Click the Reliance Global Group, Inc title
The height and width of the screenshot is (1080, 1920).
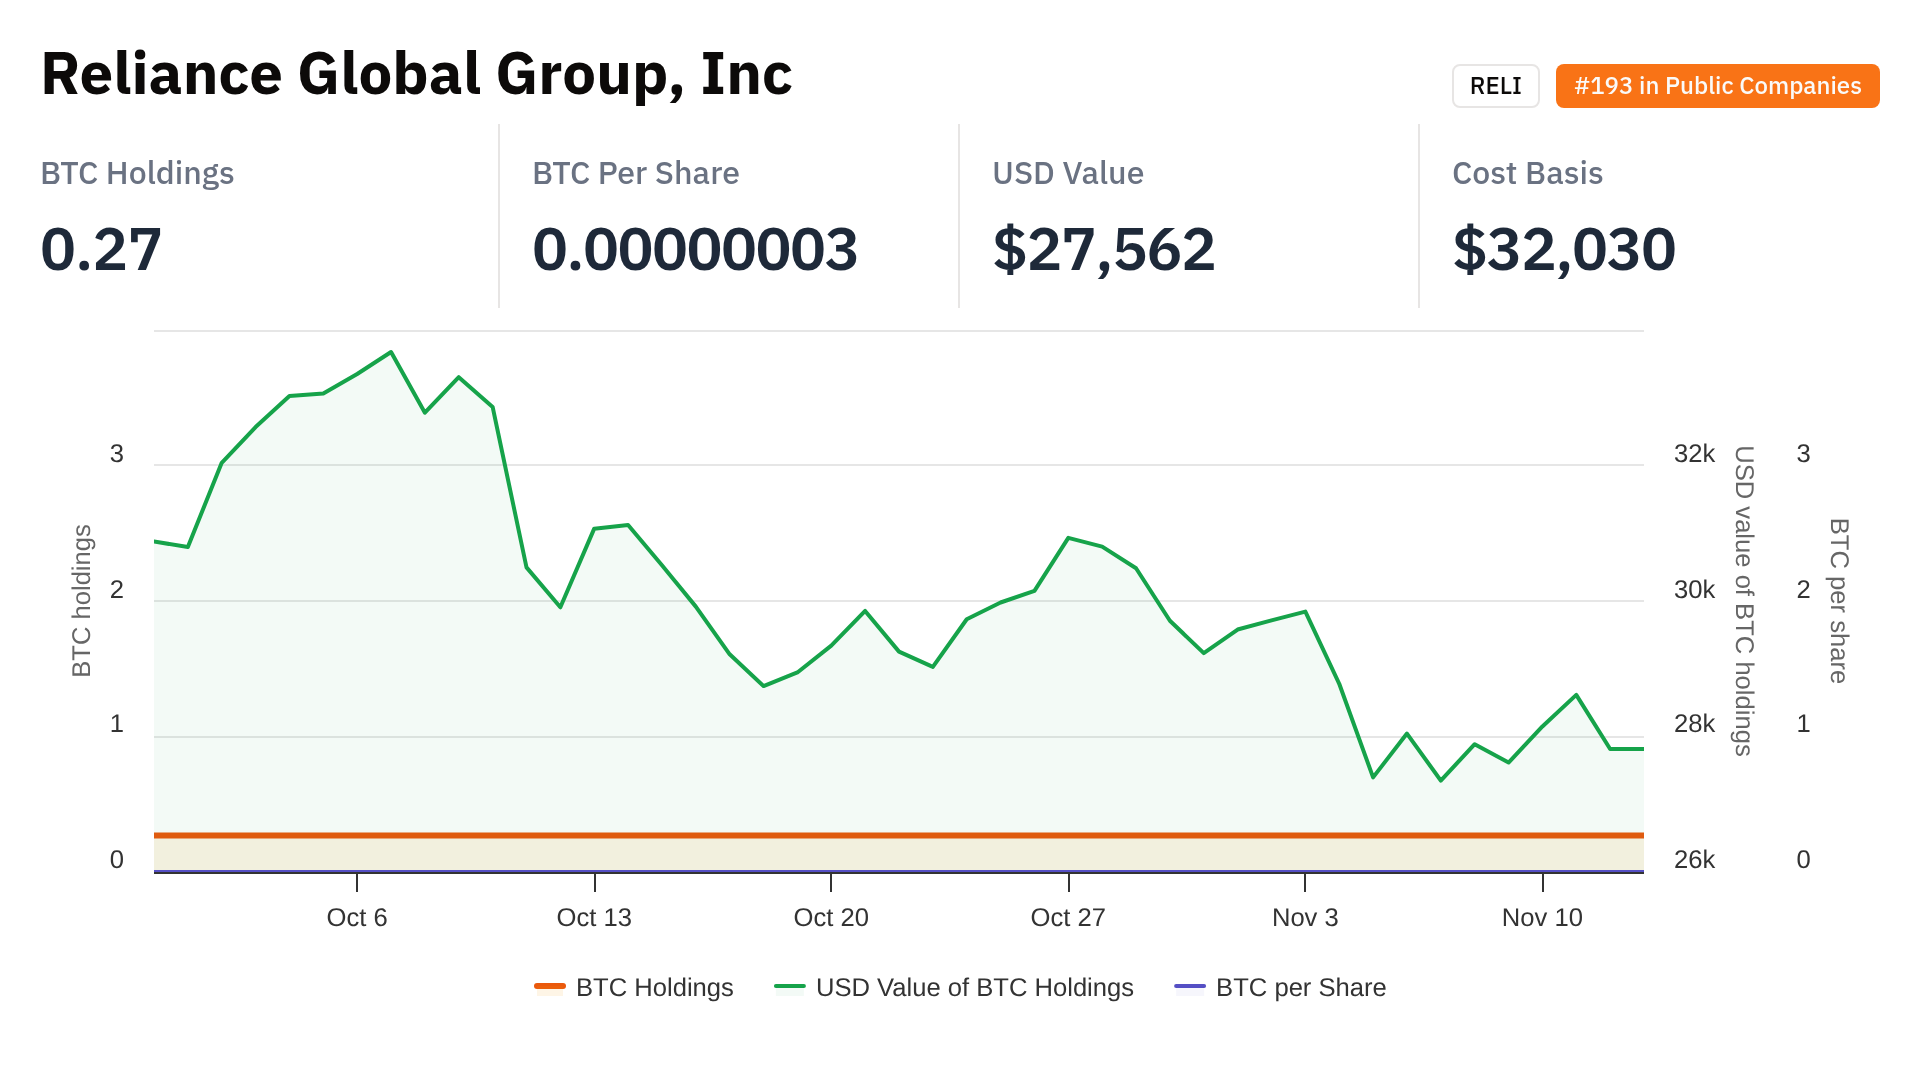click(416, 74)
